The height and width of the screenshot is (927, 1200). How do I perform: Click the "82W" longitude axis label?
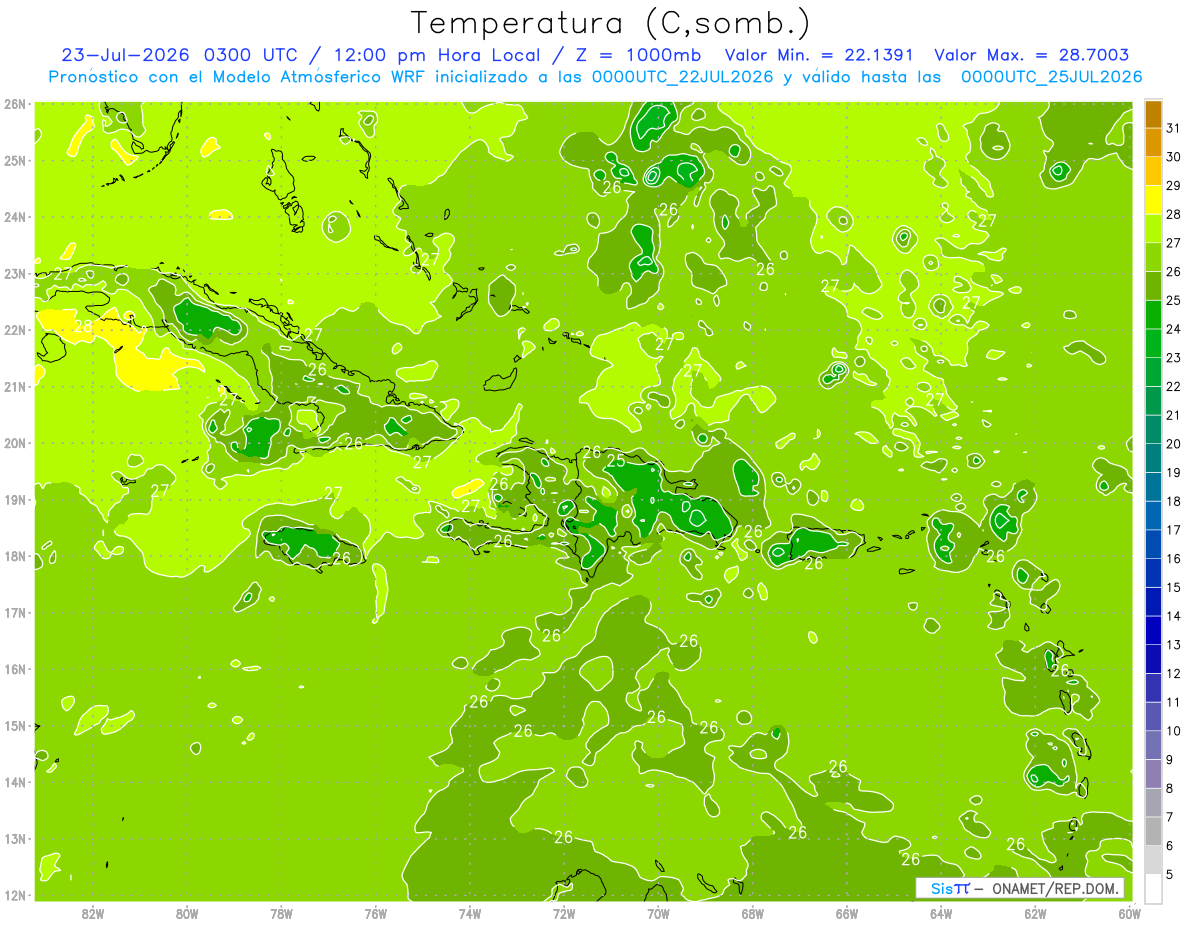[93, 913]
